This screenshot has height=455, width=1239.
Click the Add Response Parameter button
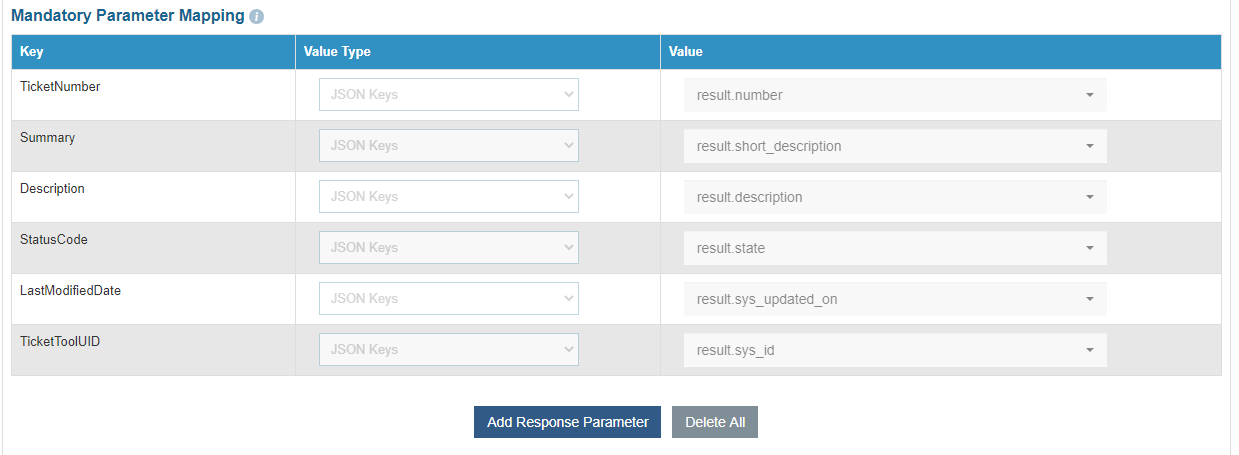[x=567, y=422]
